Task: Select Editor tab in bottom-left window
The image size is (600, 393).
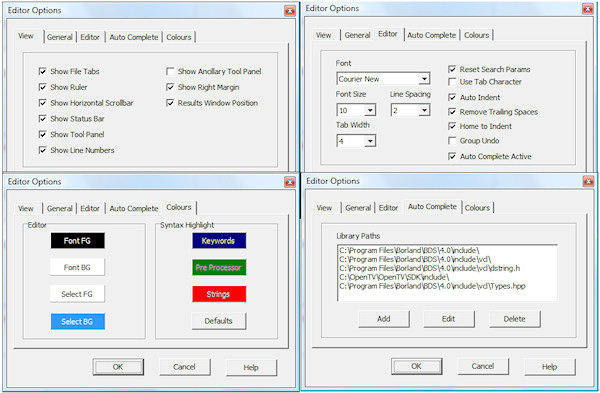Action: (90, 209)
